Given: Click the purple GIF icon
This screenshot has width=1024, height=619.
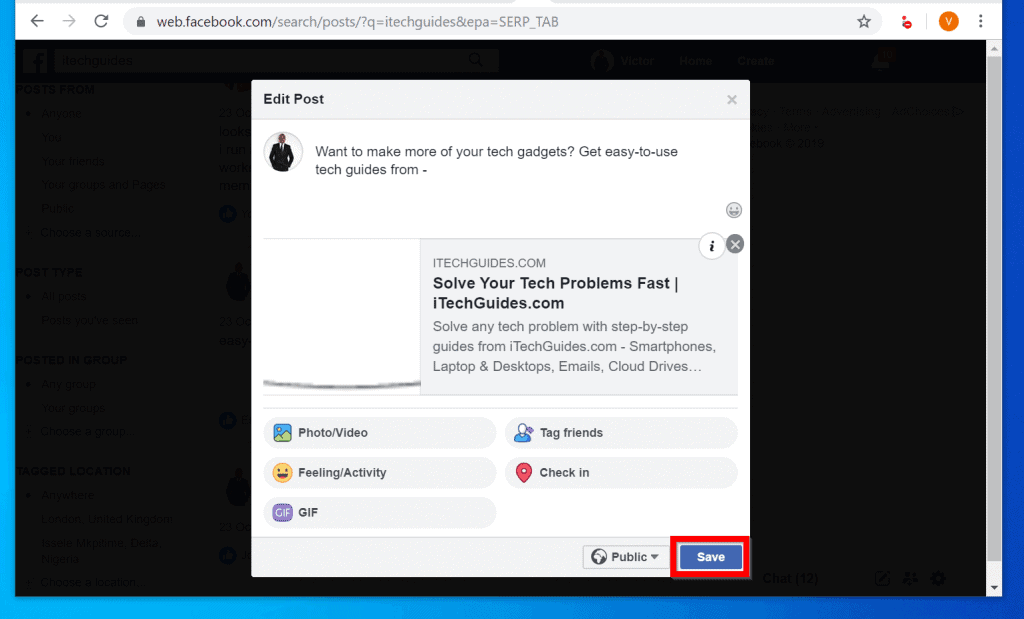Looking at the screenshot, I should (282, 513).
